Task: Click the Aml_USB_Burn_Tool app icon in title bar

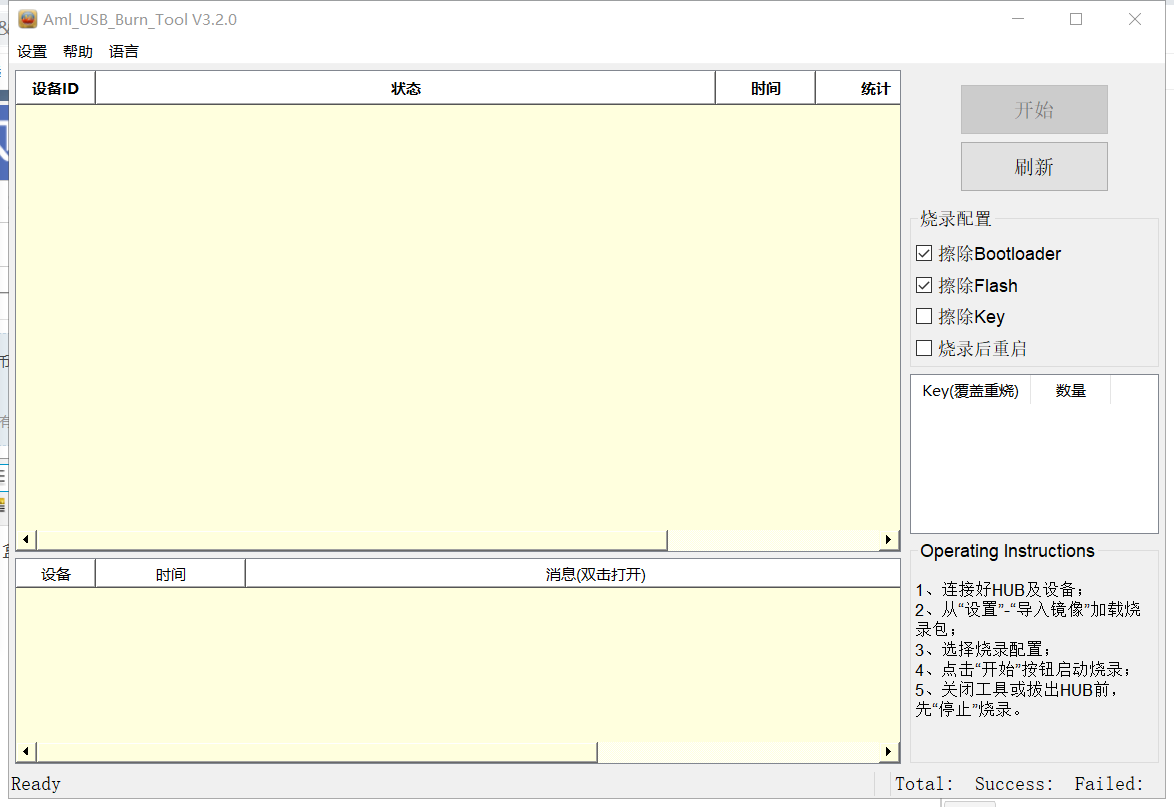Action: tap(27, 19)
